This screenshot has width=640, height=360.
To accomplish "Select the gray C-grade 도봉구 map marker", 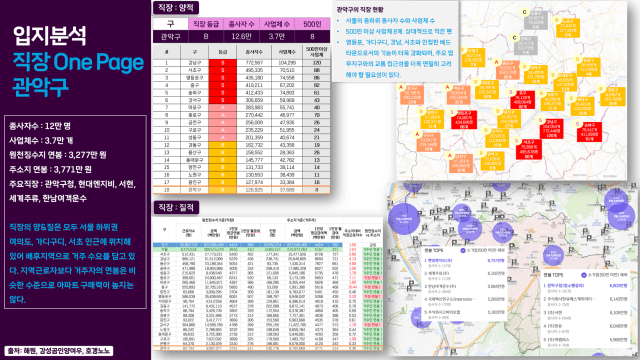I will coord(536,20).
